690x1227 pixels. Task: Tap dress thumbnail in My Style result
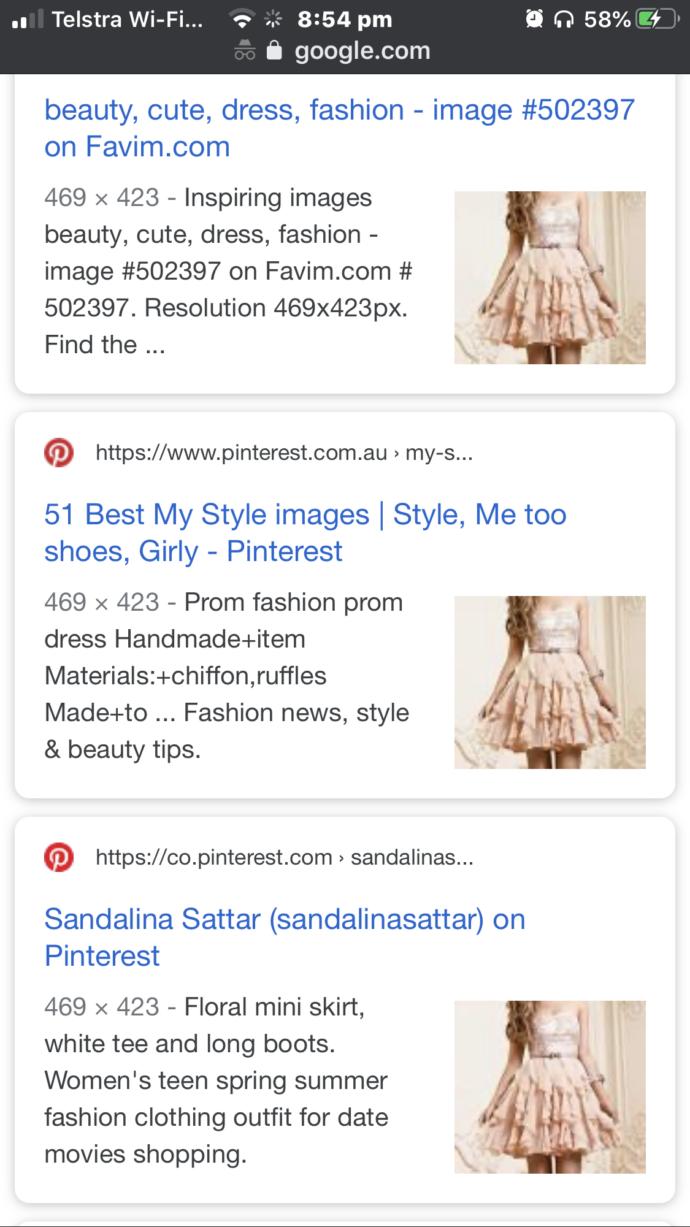point(550,682)
